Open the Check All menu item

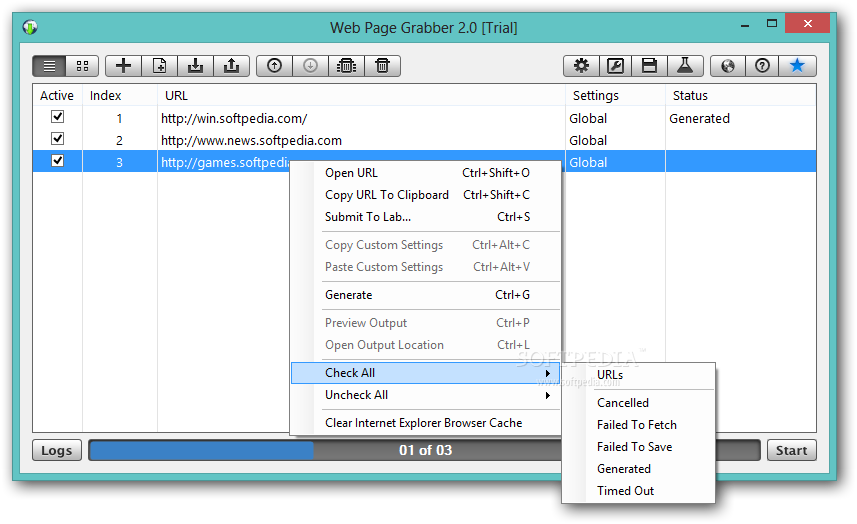[426, 373]
